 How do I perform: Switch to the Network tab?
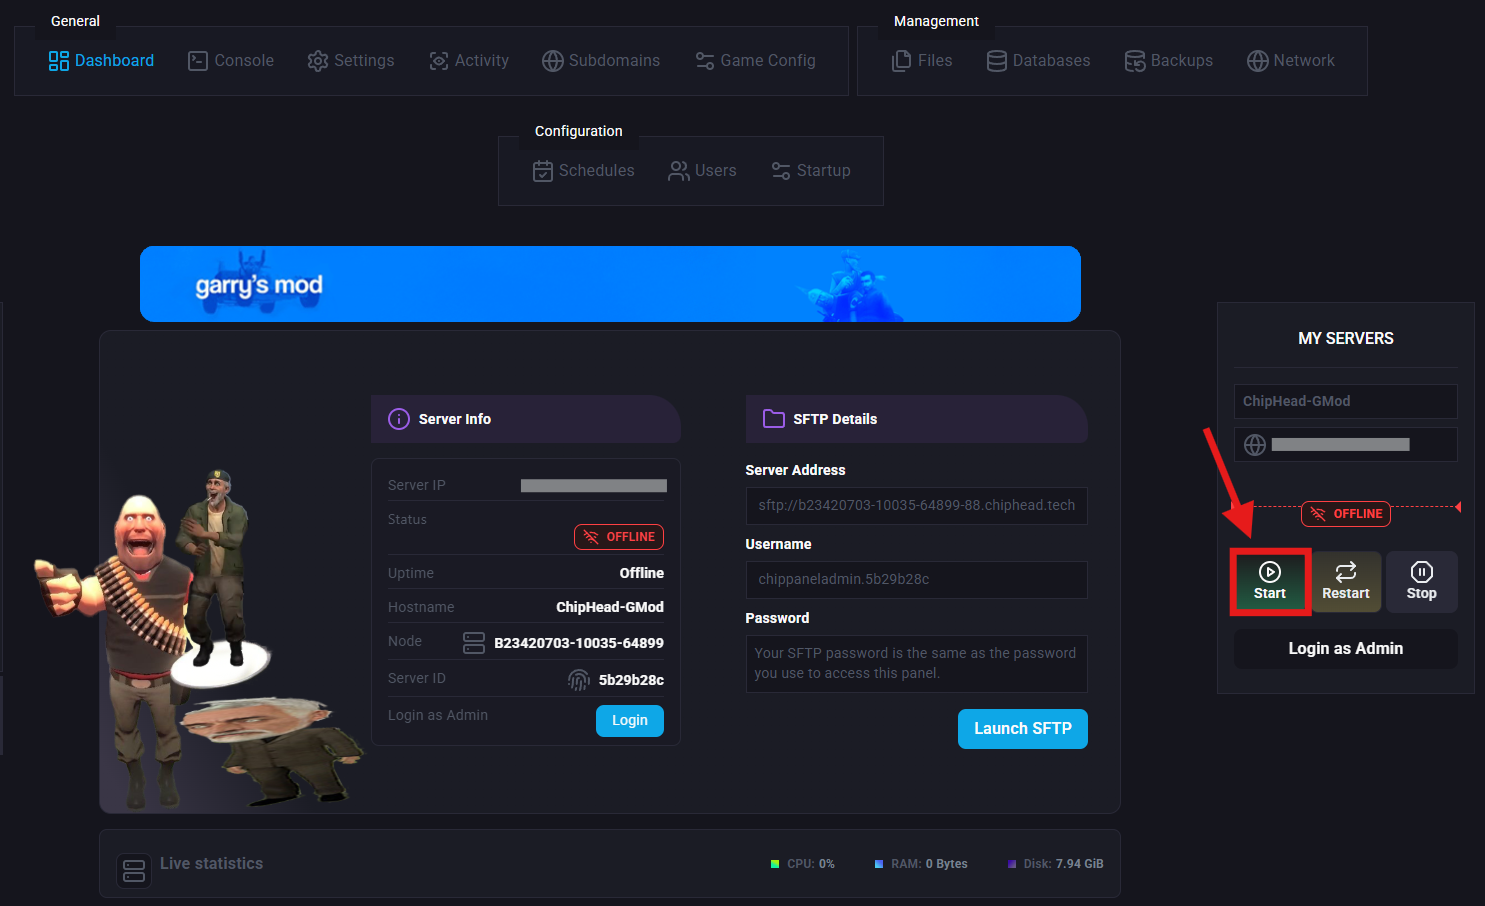tap(1291, 61)
